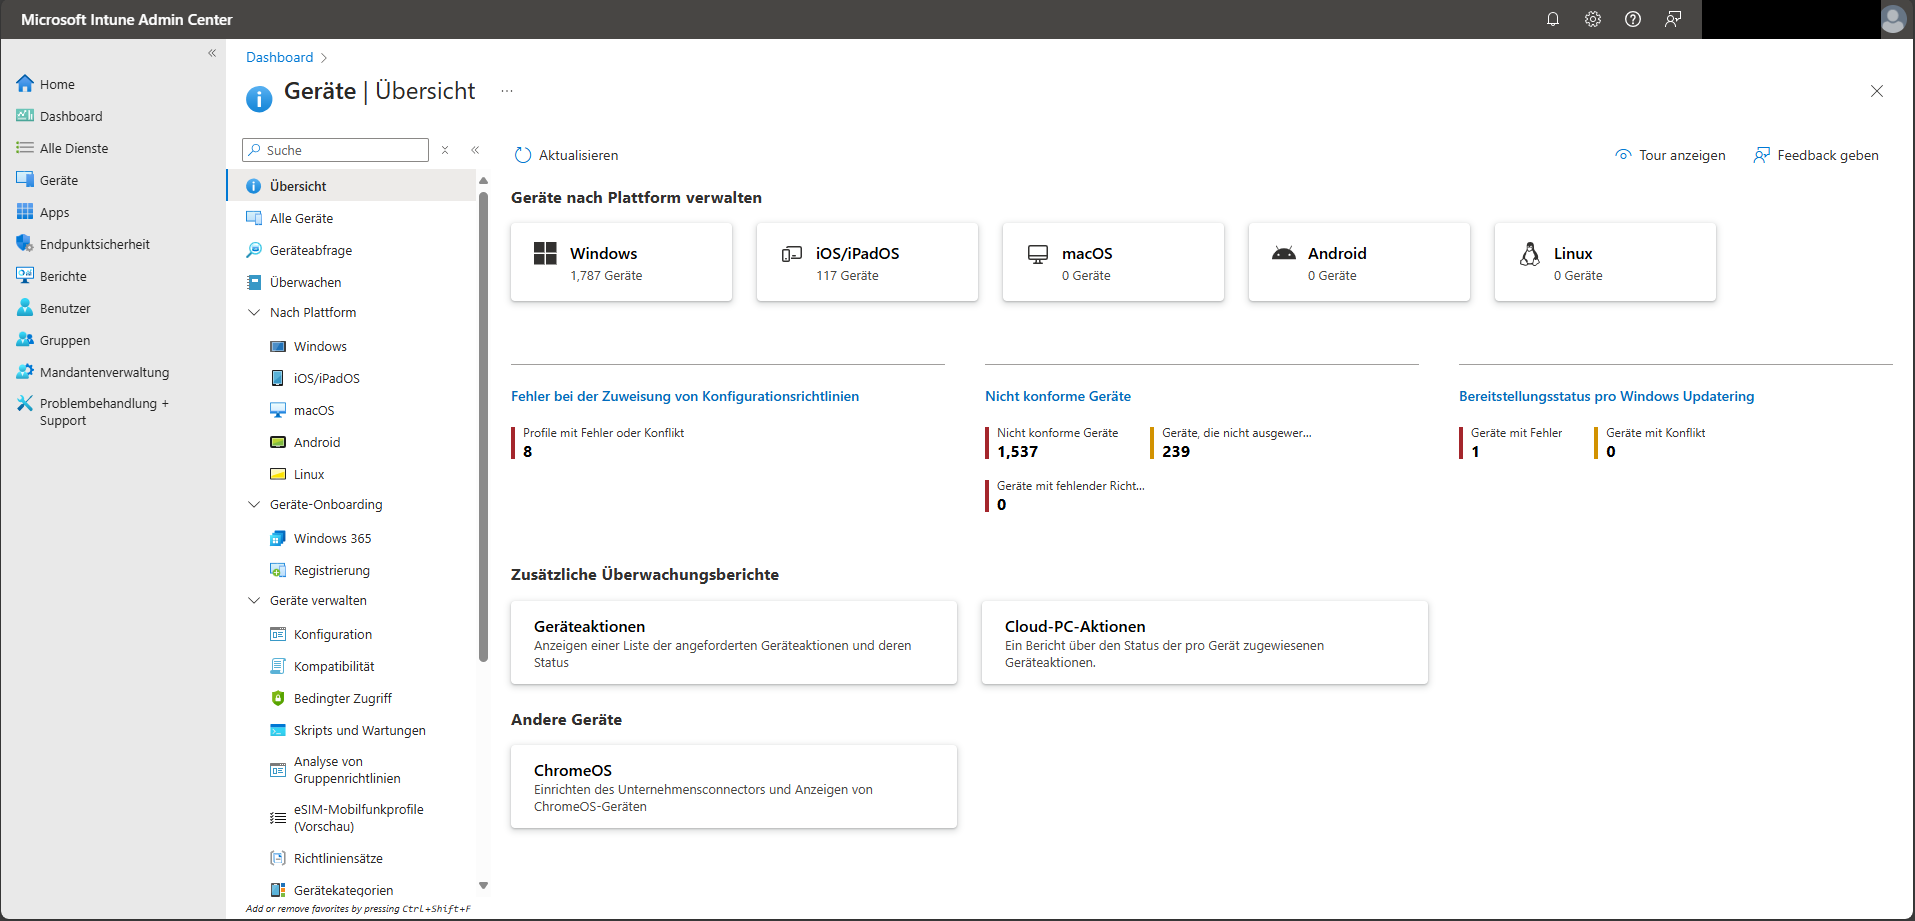This screenshot has width=1915, height=921.
Task: Click the Dashboard breadcrumb link
Action: pyautogui.click(x=279, y=57)
